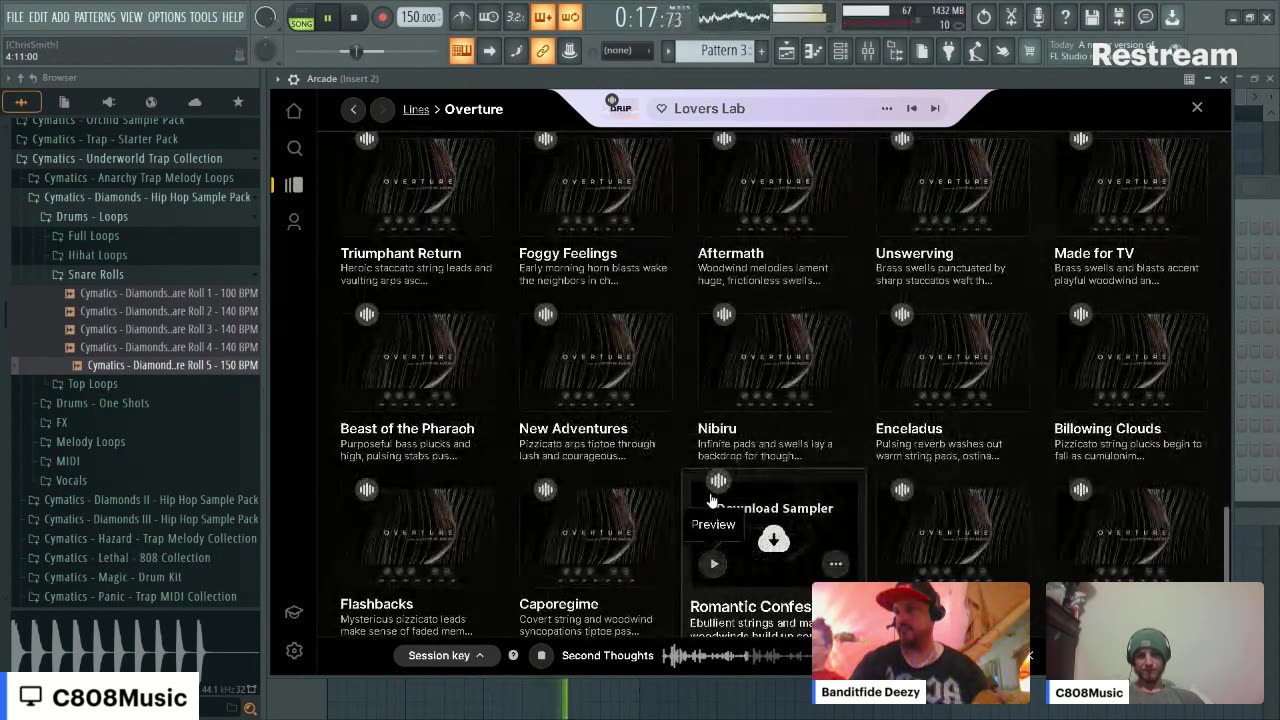The height and width of the screenshot is (720, 1280).
Task: Open the Lovers Lab three-dot menu
Action: (x=886, y=108)
